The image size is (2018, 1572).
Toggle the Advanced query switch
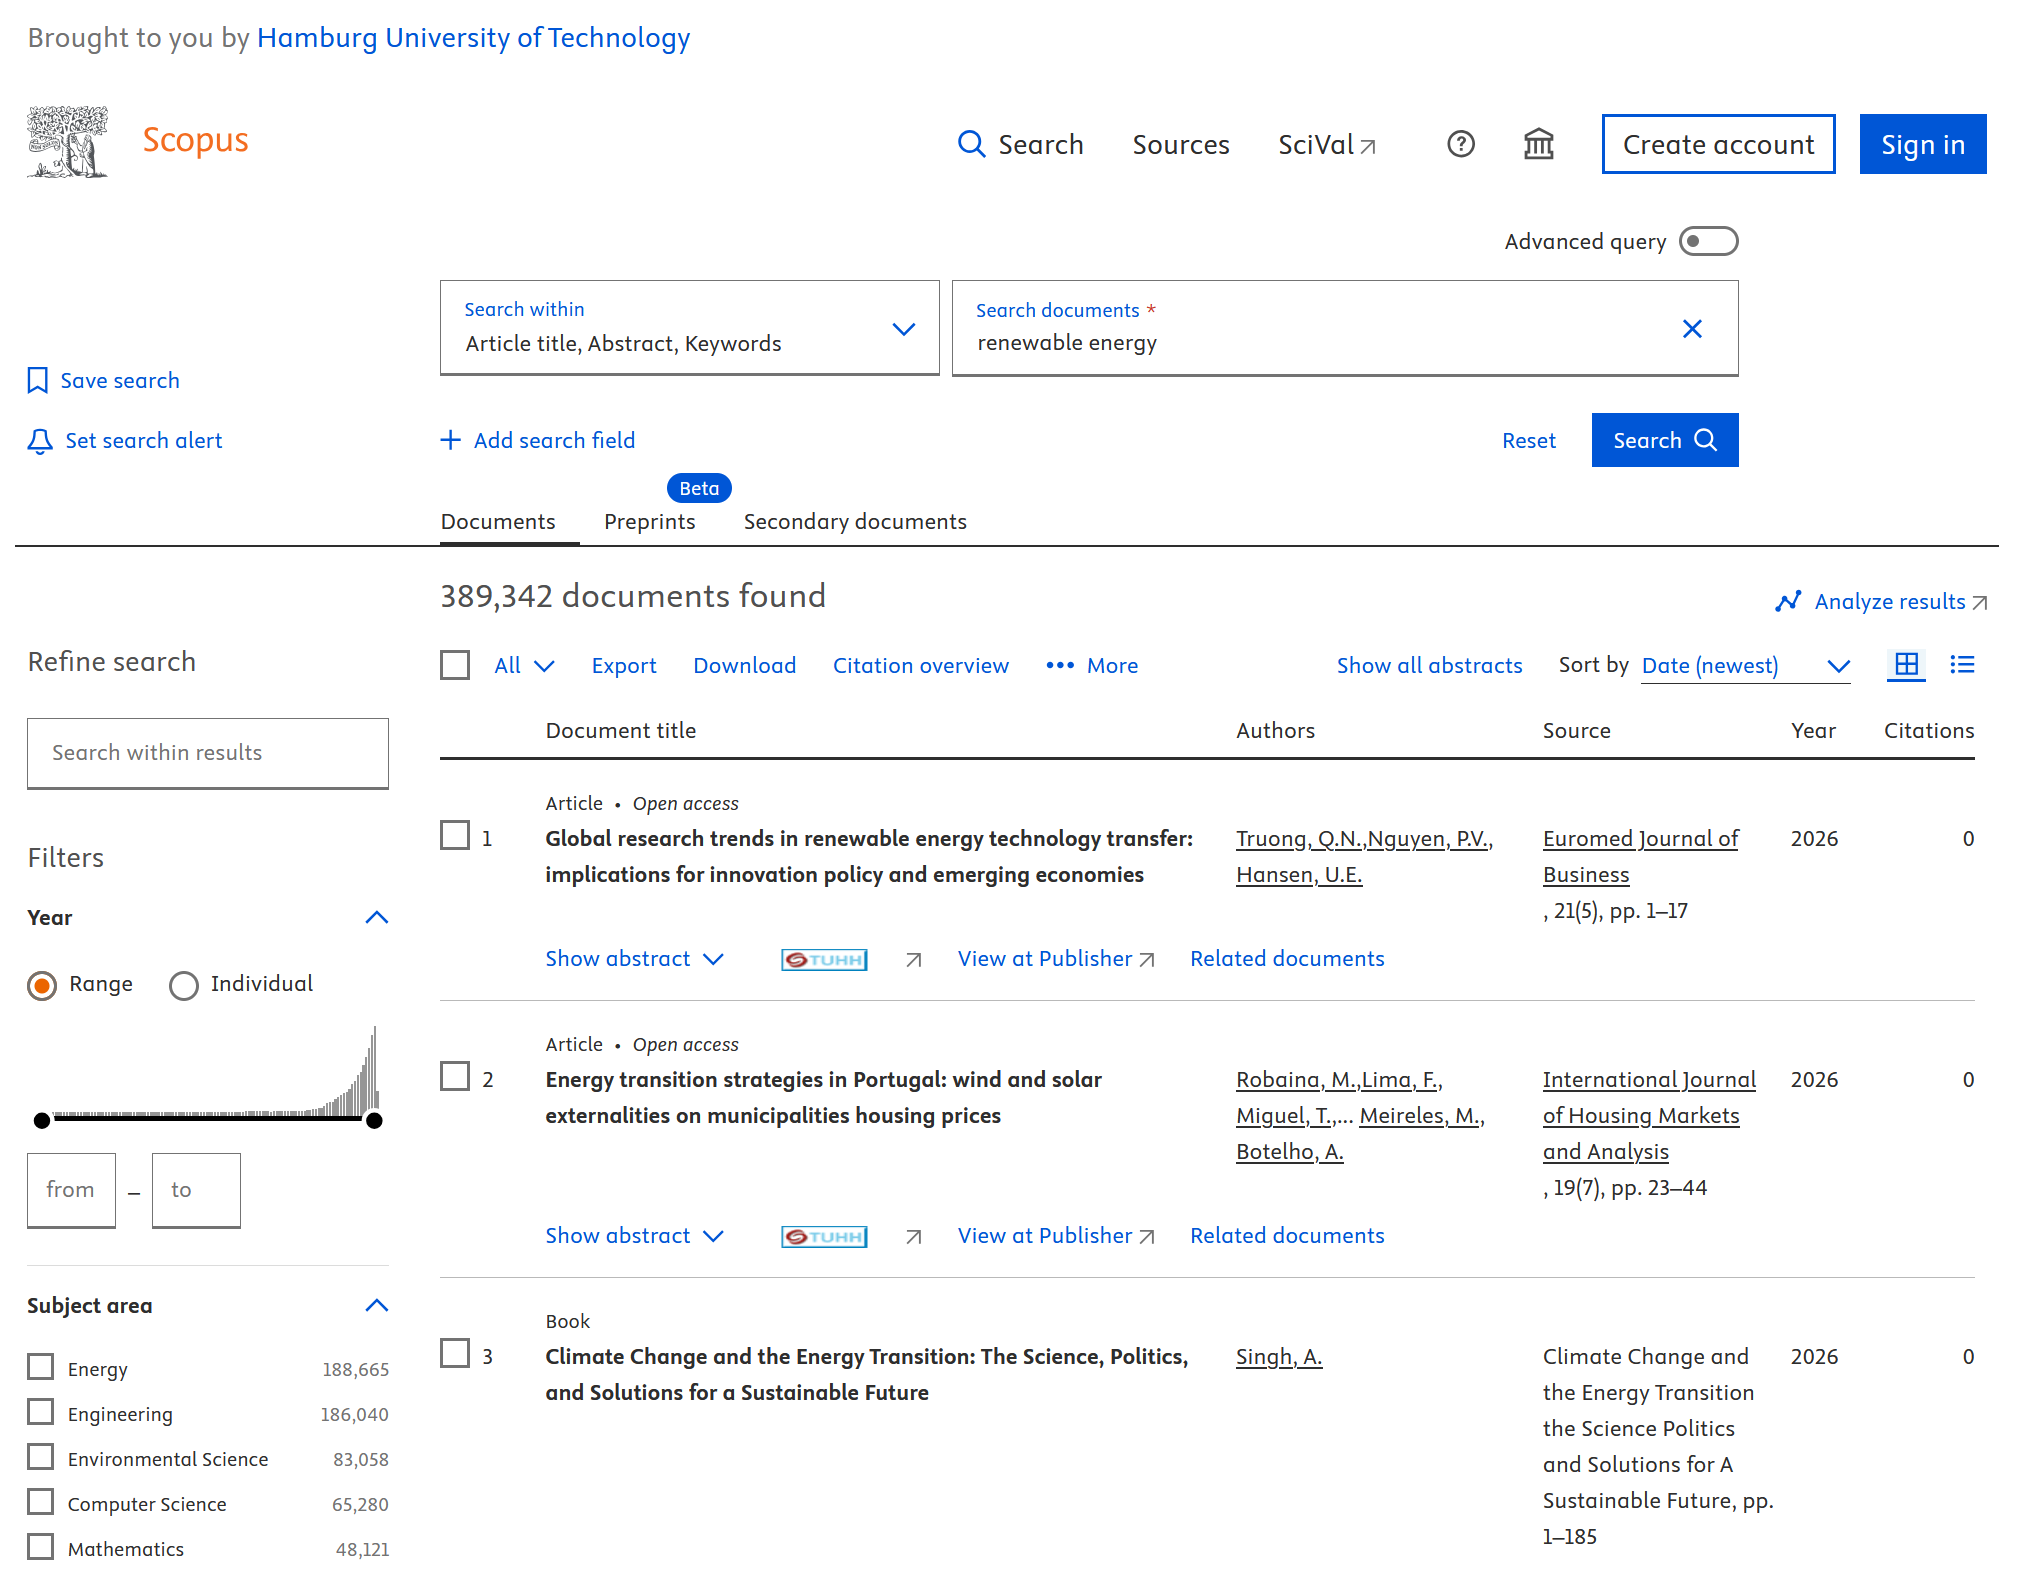[x=1707, y=242]
